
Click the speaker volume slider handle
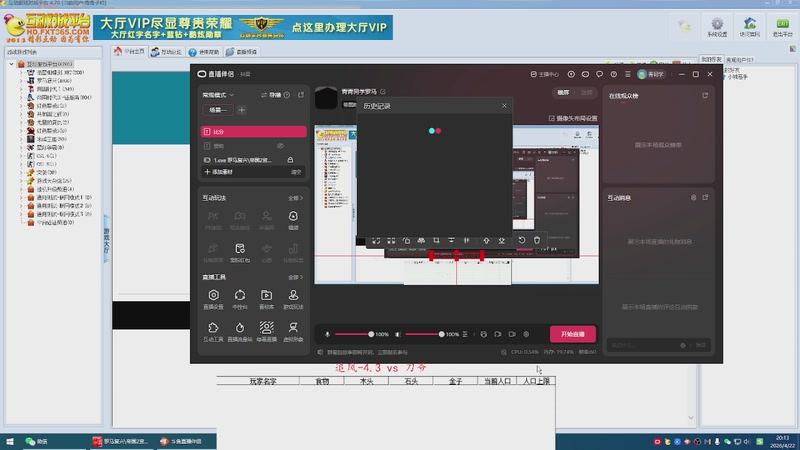[x=441, y=334]
